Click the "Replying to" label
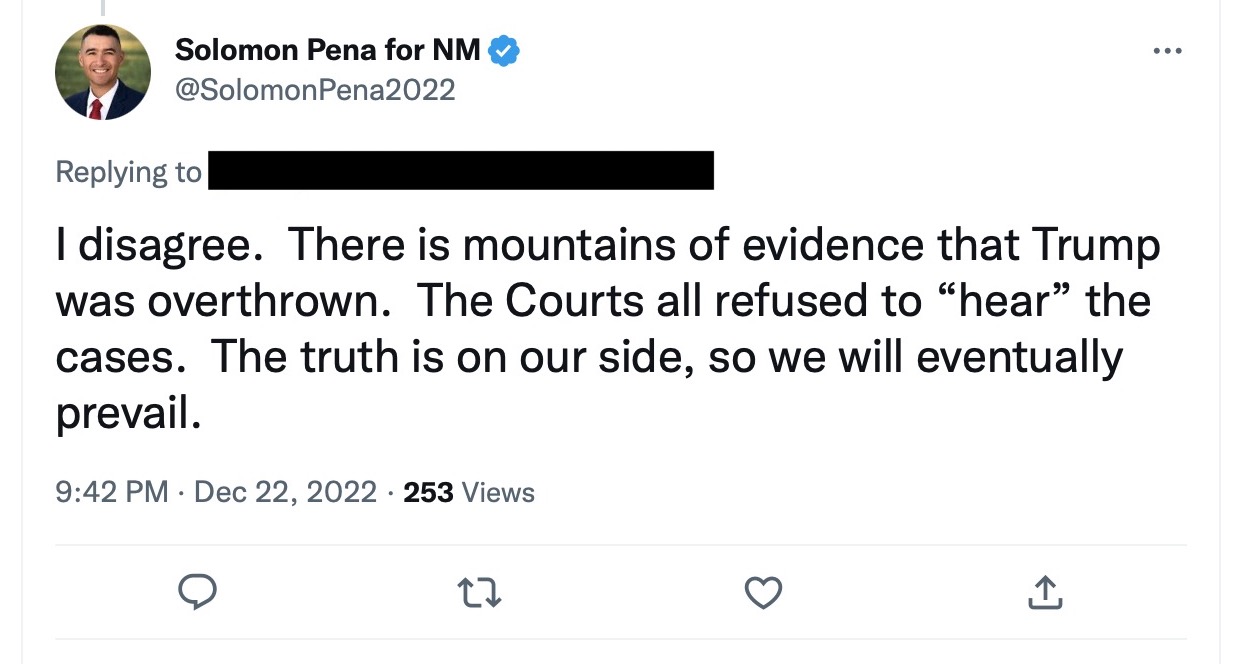This screenshot has width=1242, height=664. pyautogui.click(x=128, y=172)
